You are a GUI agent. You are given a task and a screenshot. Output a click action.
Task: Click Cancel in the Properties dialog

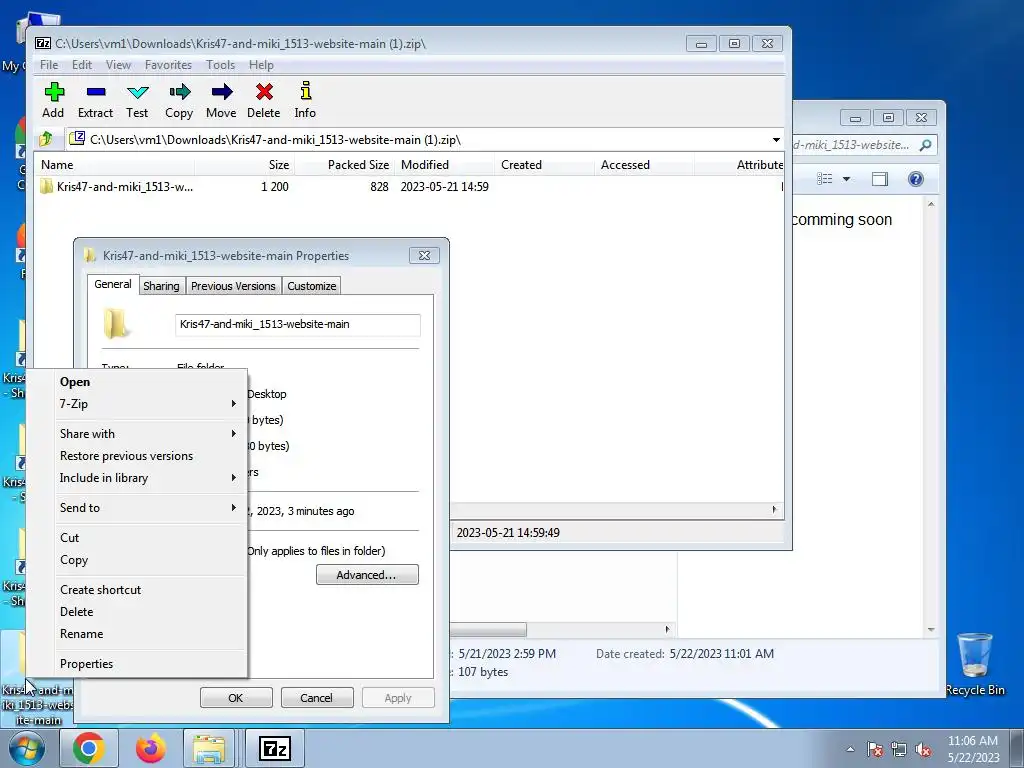click(x=317, y=697)
